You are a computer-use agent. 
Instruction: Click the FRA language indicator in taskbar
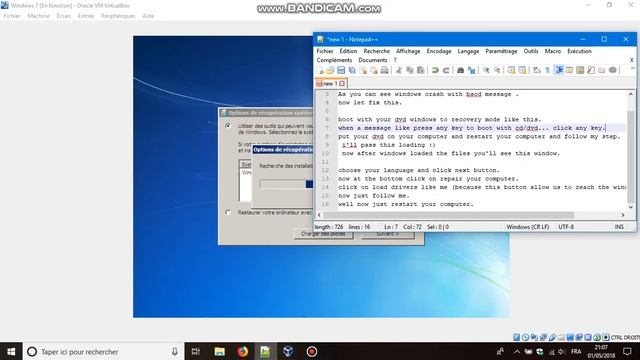point(576,351)
